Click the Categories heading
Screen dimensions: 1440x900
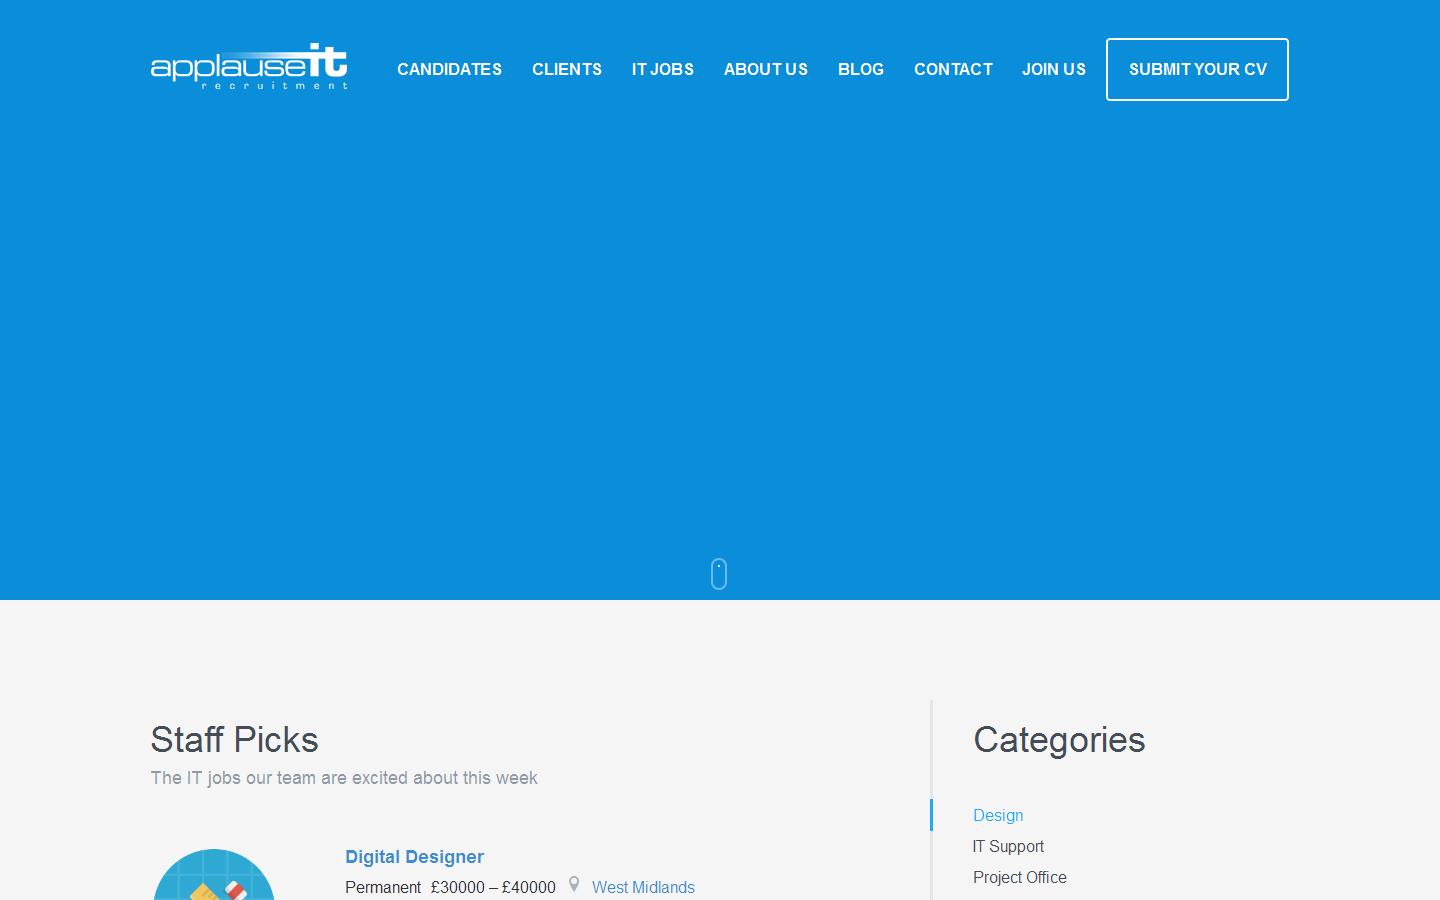coord(1059,740)
